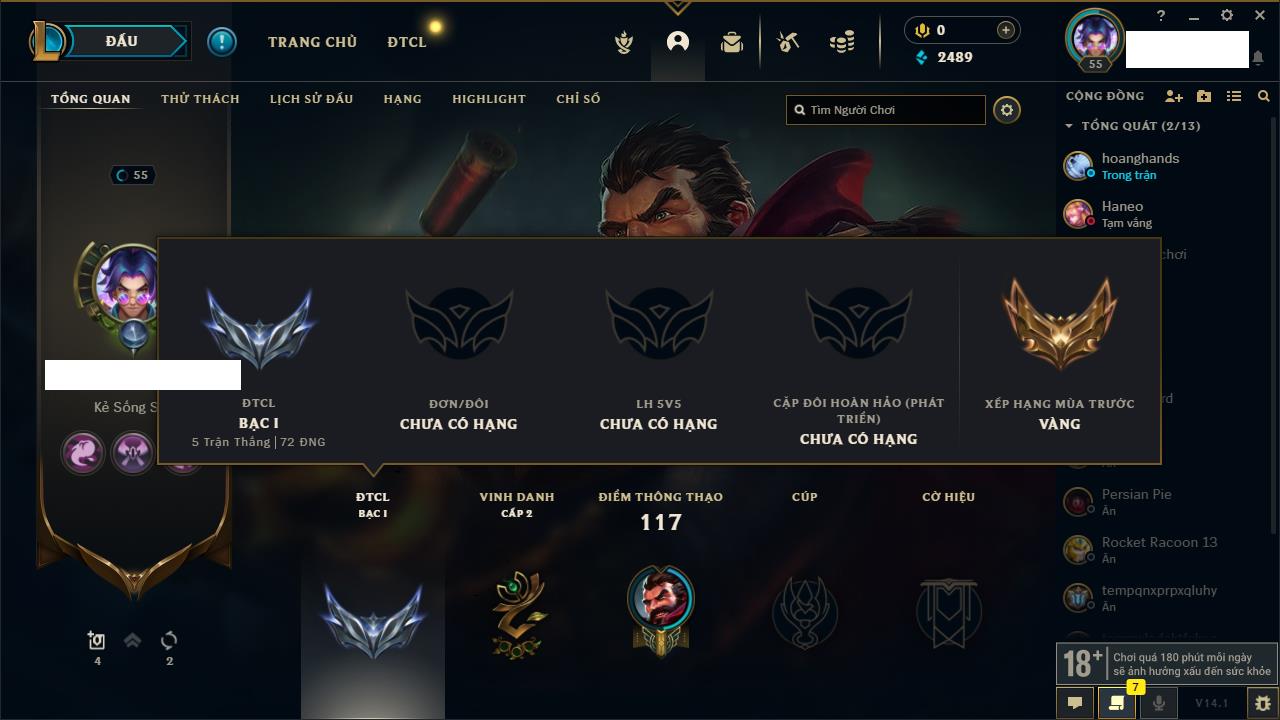Click the Tìm Người Chơi search field
Viewport: 1280px width, 720px height.
click(886, 110)
